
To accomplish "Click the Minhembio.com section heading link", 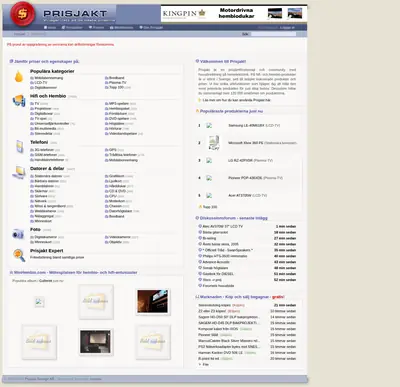I will click(75, 273).
